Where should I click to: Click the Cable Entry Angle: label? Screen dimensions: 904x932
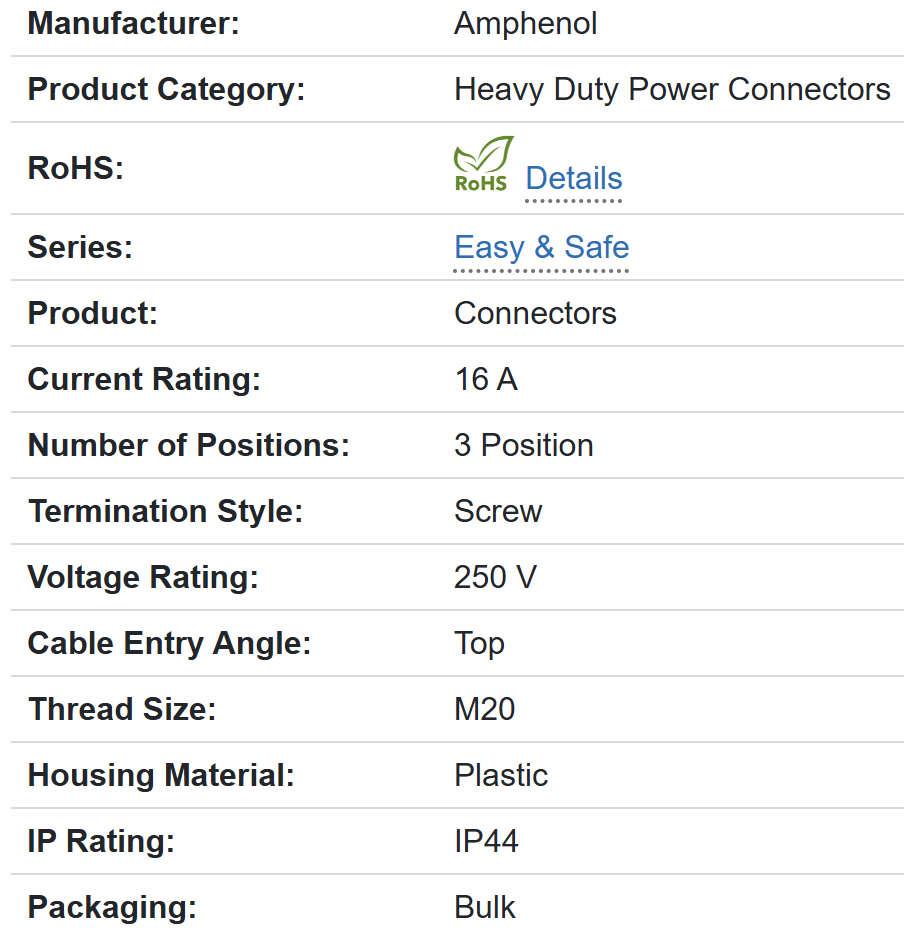click(x=169, y=644)
